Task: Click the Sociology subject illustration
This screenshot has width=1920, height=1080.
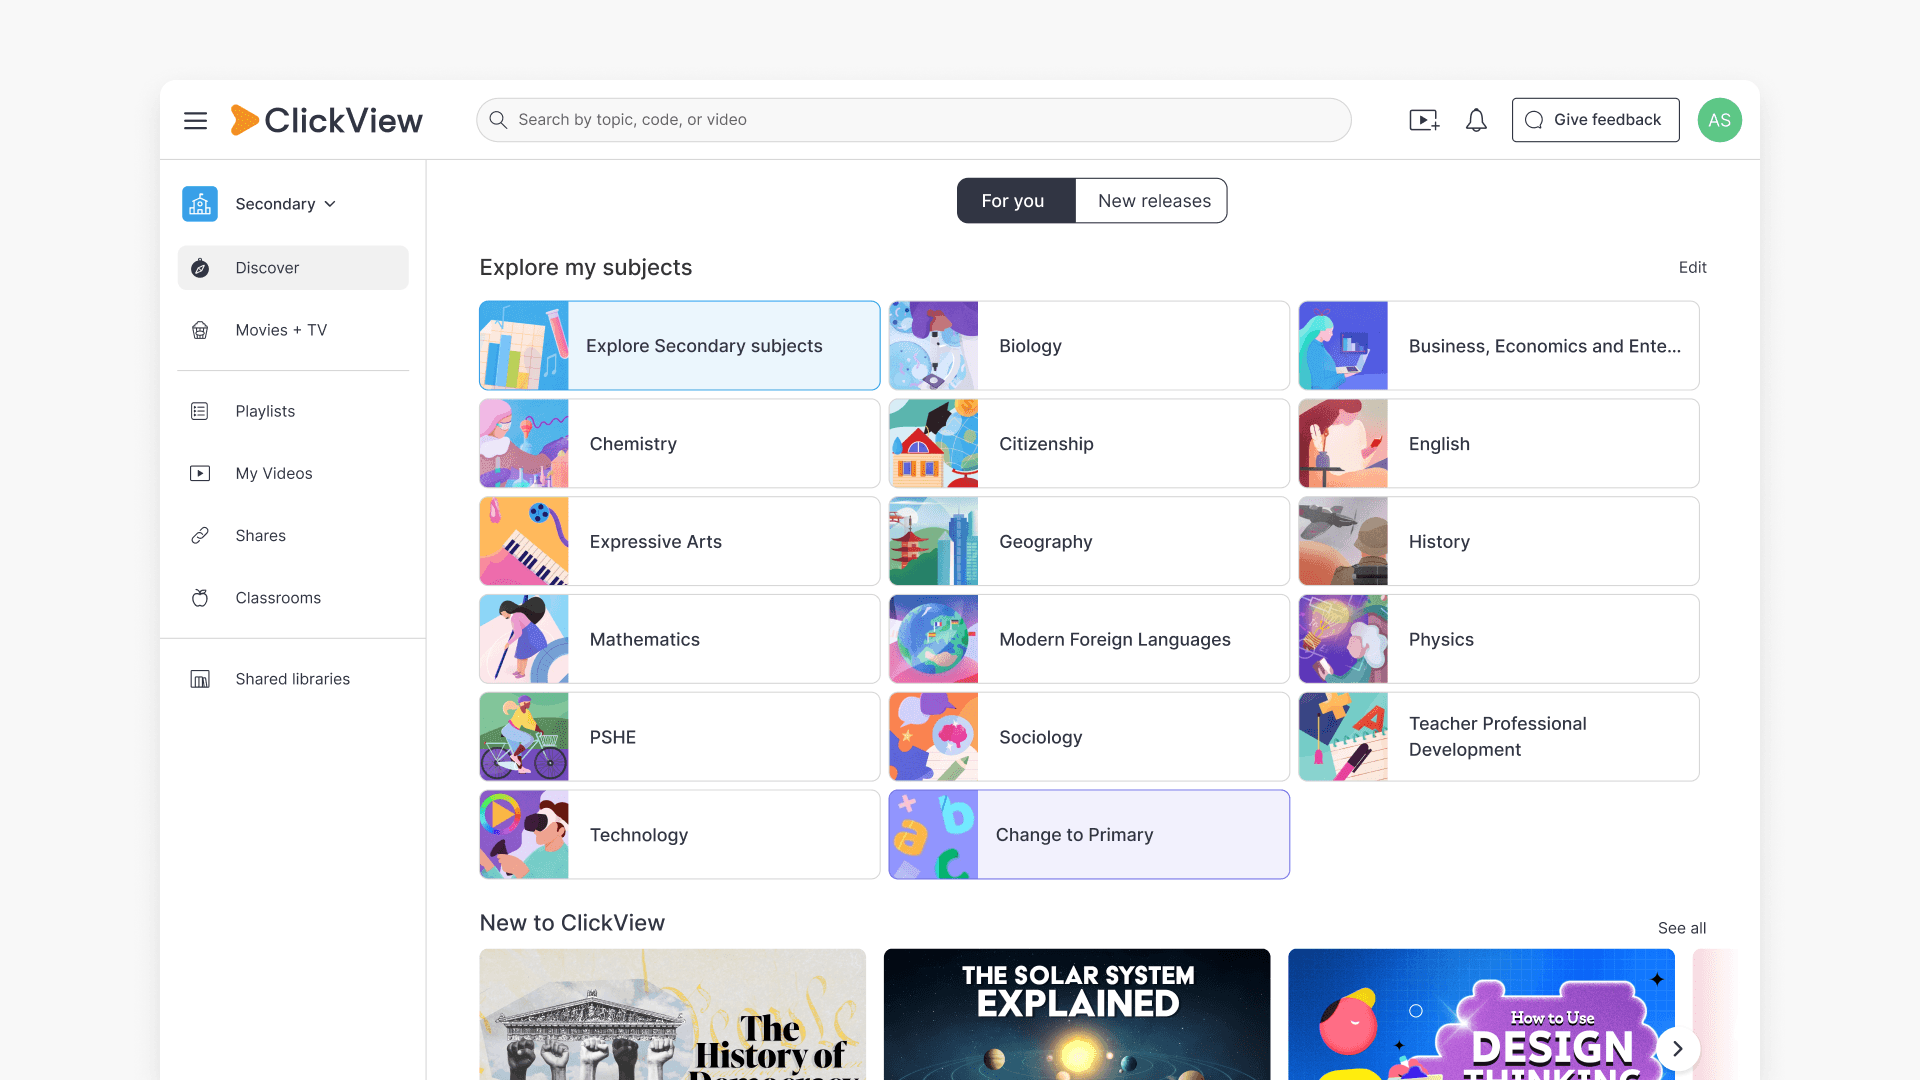Action: 934,737
